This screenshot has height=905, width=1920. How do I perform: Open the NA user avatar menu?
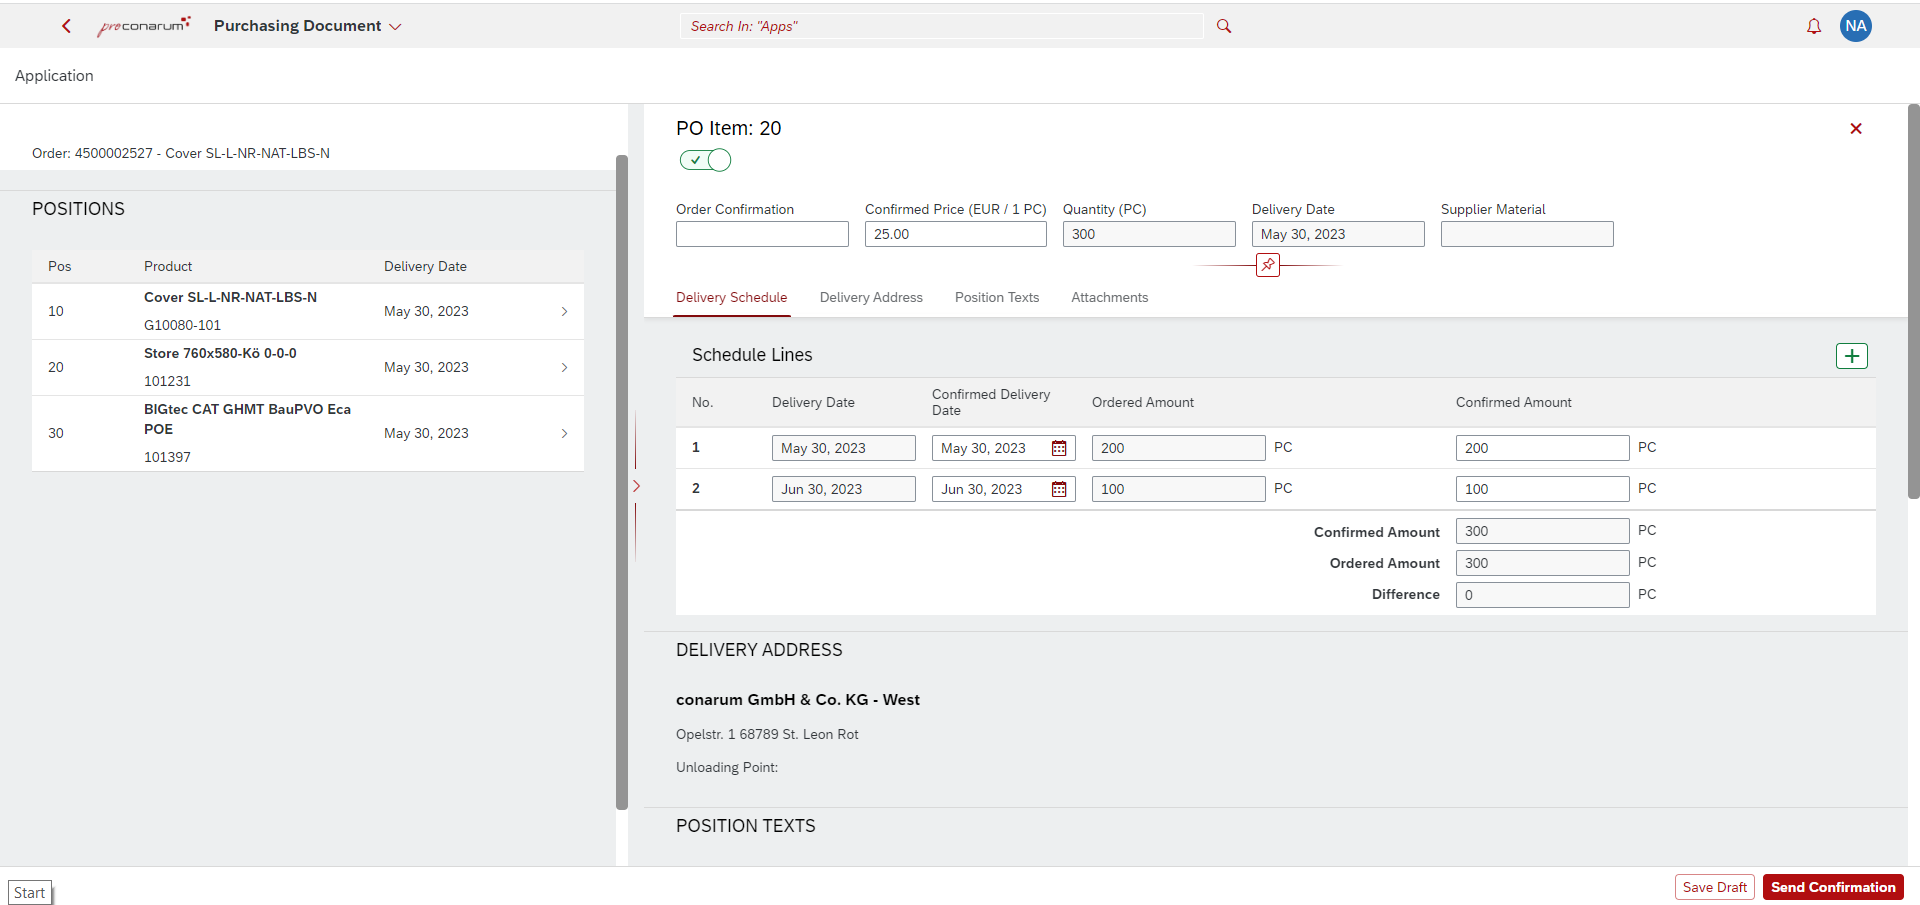pos(1855,26)
